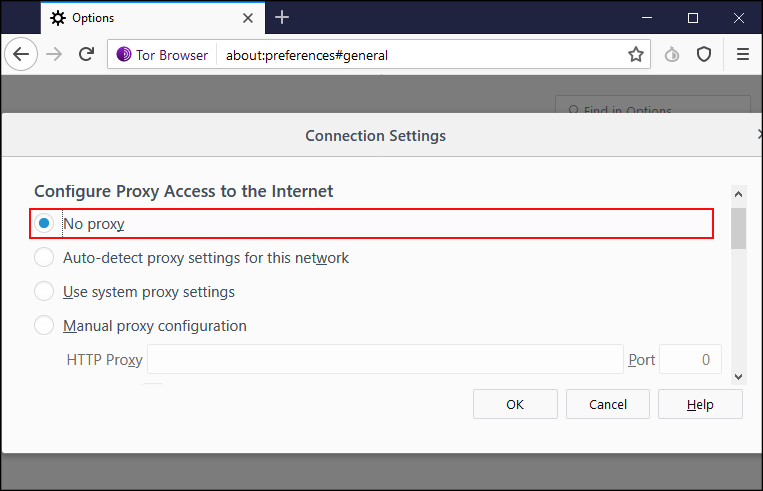Click the forward navigation arrow
763x491 pixels.
tap(54, 55)
